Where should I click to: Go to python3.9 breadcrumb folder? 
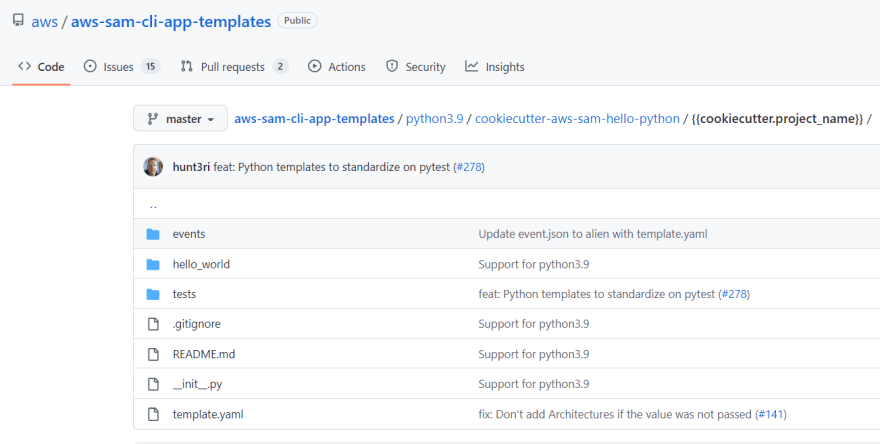tap(434, 119)
